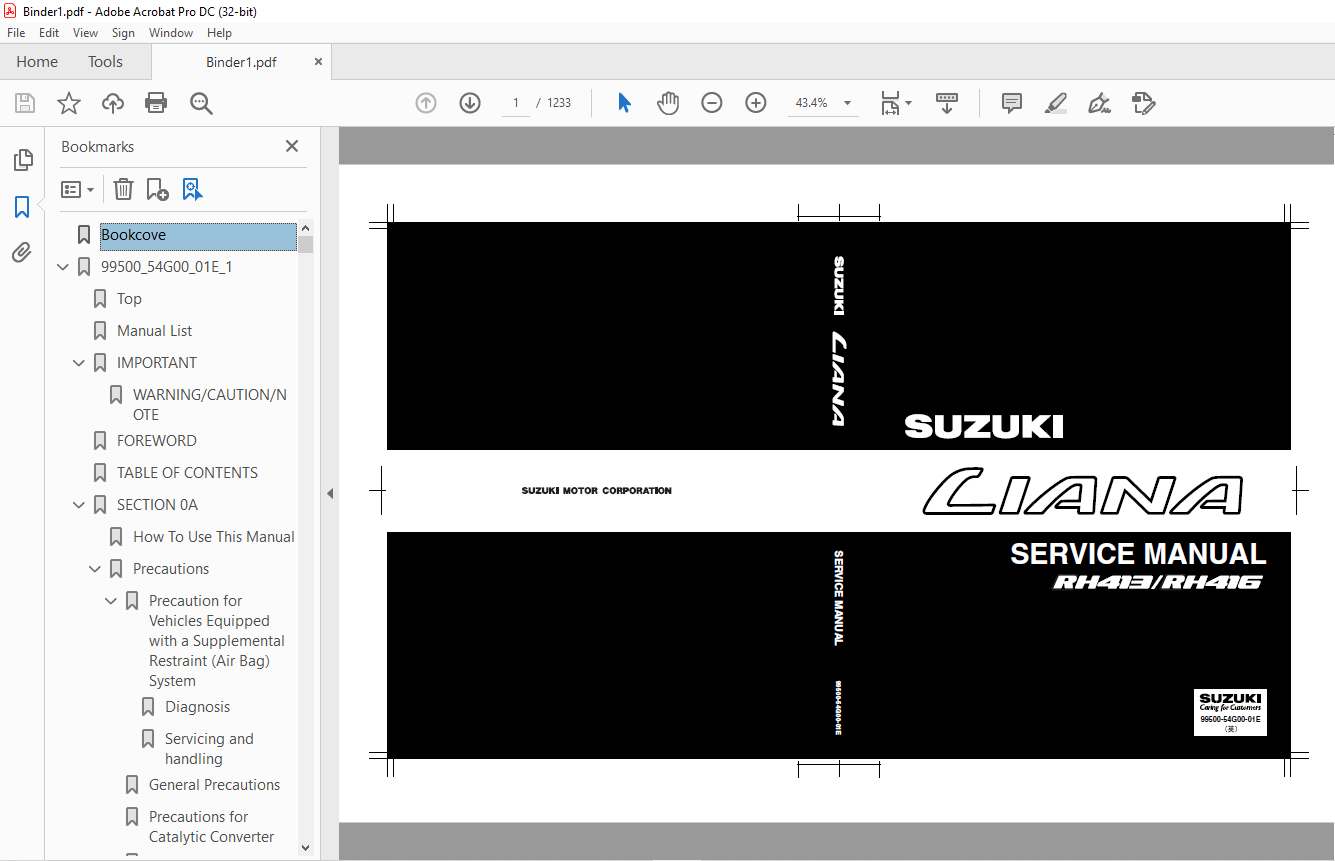This screenshot has height=861, width=1335.
Task: Click the upload to cloud icon
Action: point(113,103)
